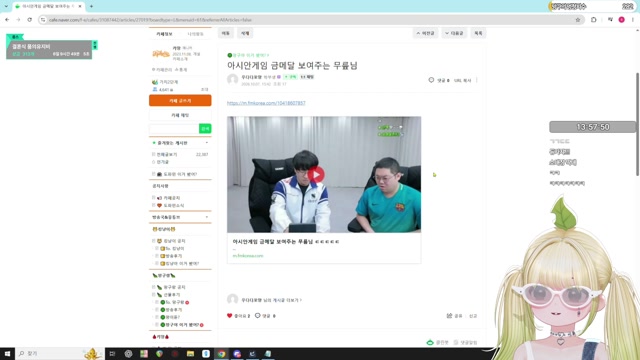Click the 공유 share icon
640x360 pixels.
[x=449, y=316]
